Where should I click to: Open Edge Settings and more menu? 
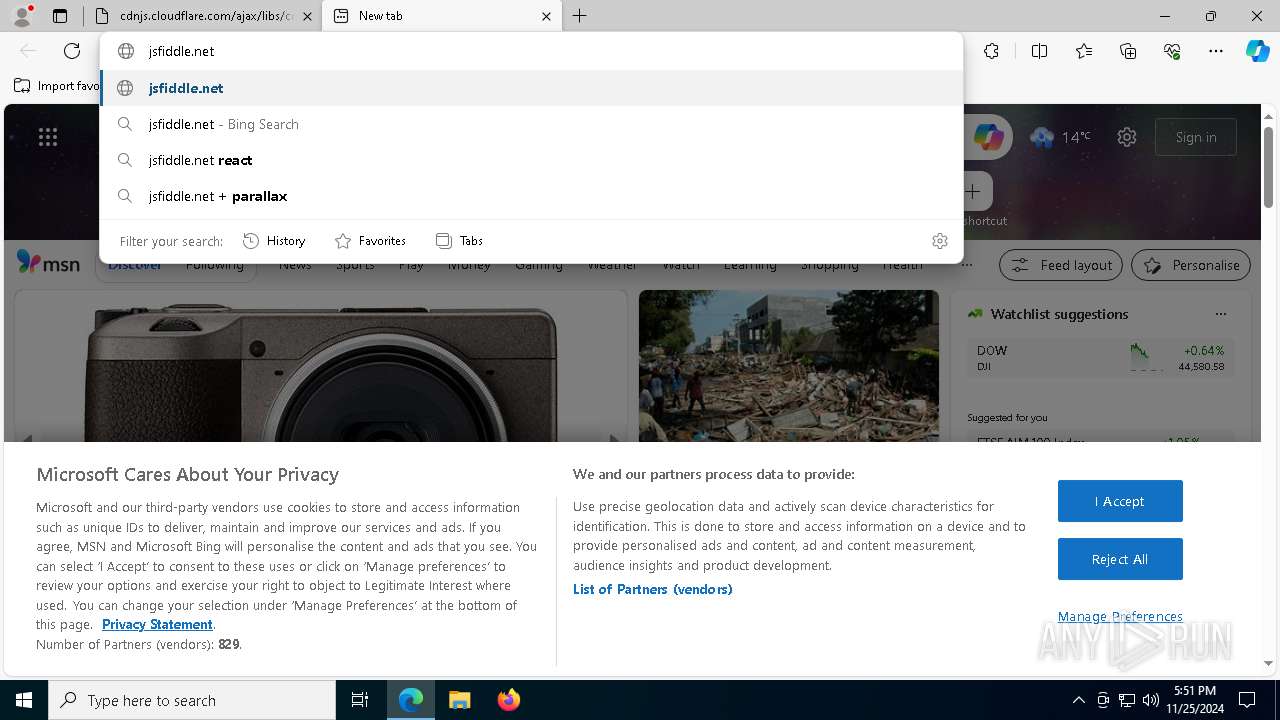click(x=1216, y=51)
